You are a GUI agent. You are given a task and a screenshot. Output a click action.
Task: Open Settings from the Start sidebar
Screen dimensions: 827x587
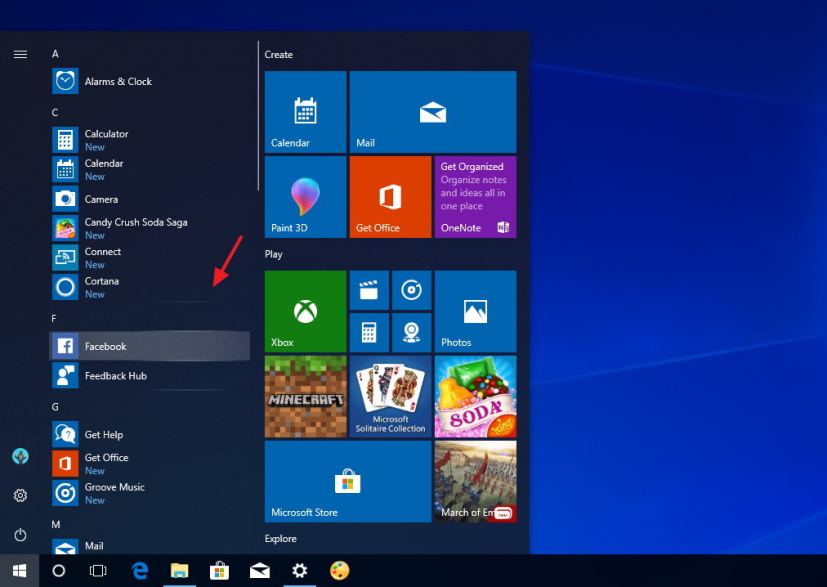20,495
